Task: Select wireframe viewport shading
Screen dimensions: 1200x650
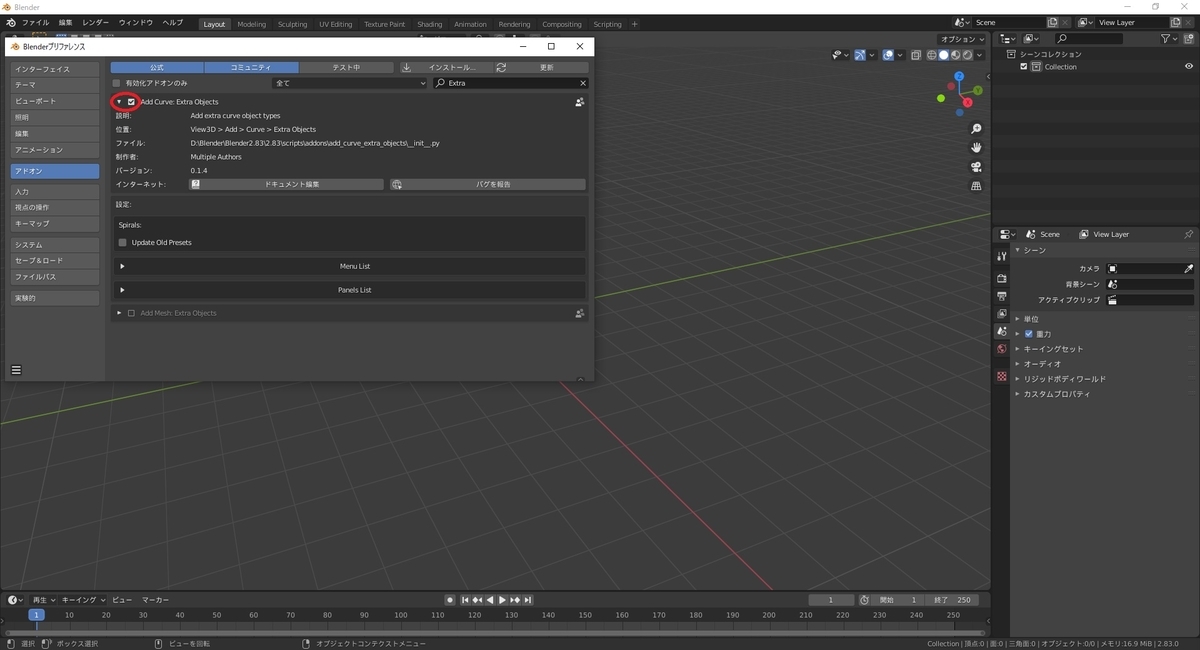Action: point(932,55)
